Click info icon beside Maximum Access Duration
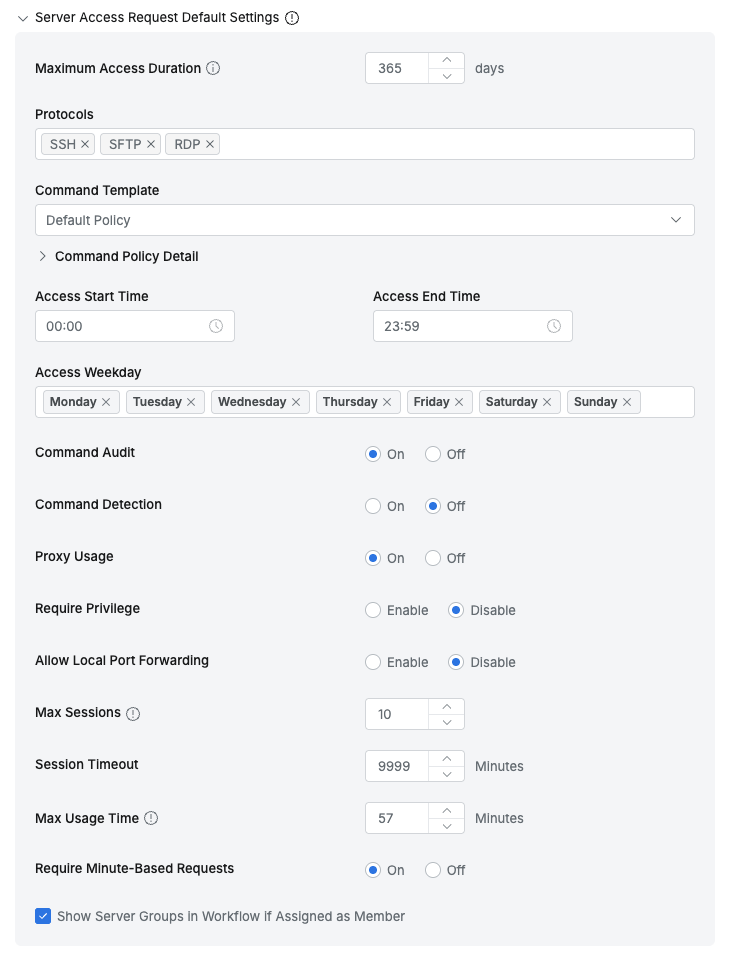Screen dimensions: 729x957 pos(213,69)
